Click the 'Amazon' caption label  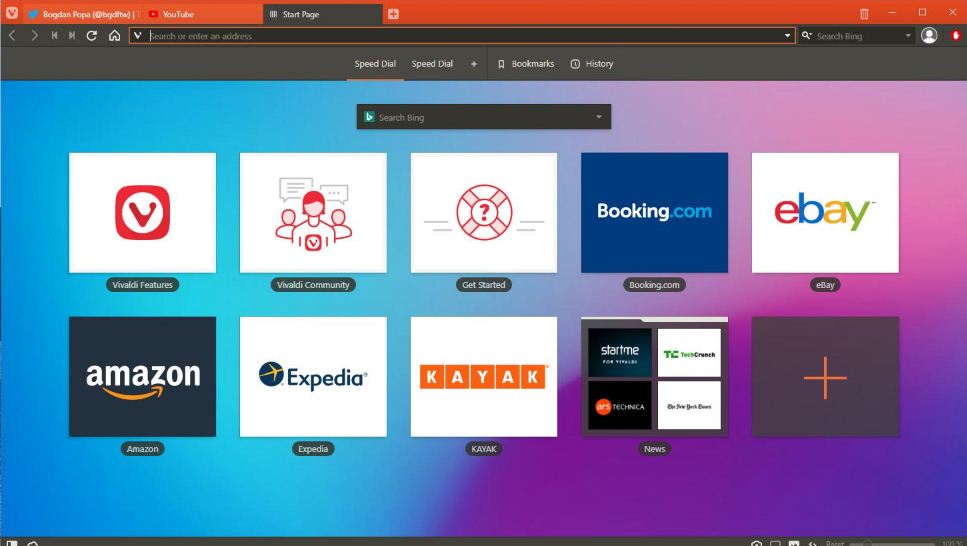(142, 449)
